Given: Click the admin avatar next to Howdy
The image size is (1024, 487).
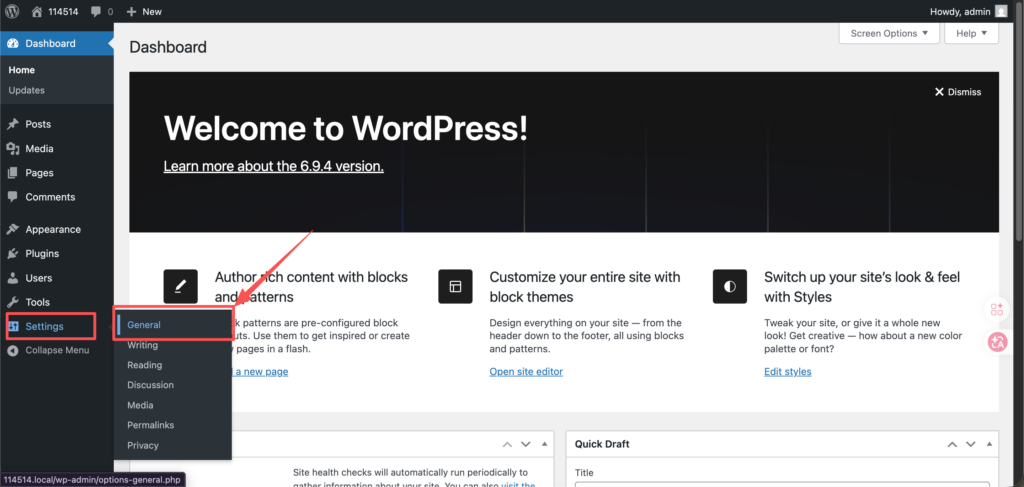Looking at the screenshot, I should point(1001,11).
